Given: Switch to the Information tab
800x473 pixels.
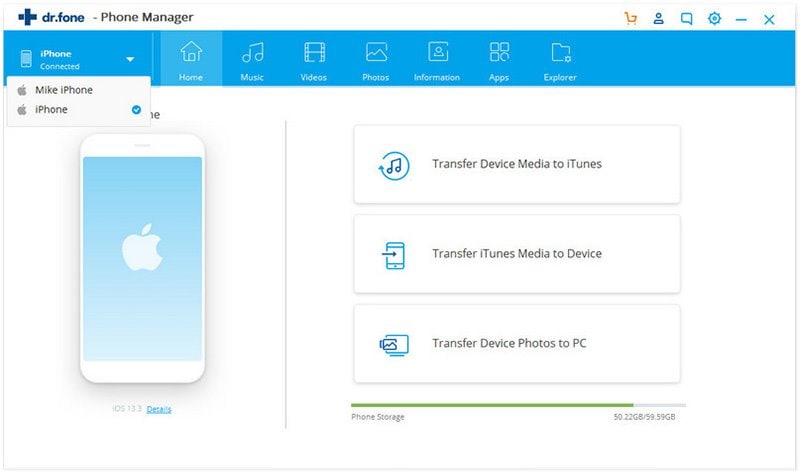Looking at the screenshot, I should point(437,59).
